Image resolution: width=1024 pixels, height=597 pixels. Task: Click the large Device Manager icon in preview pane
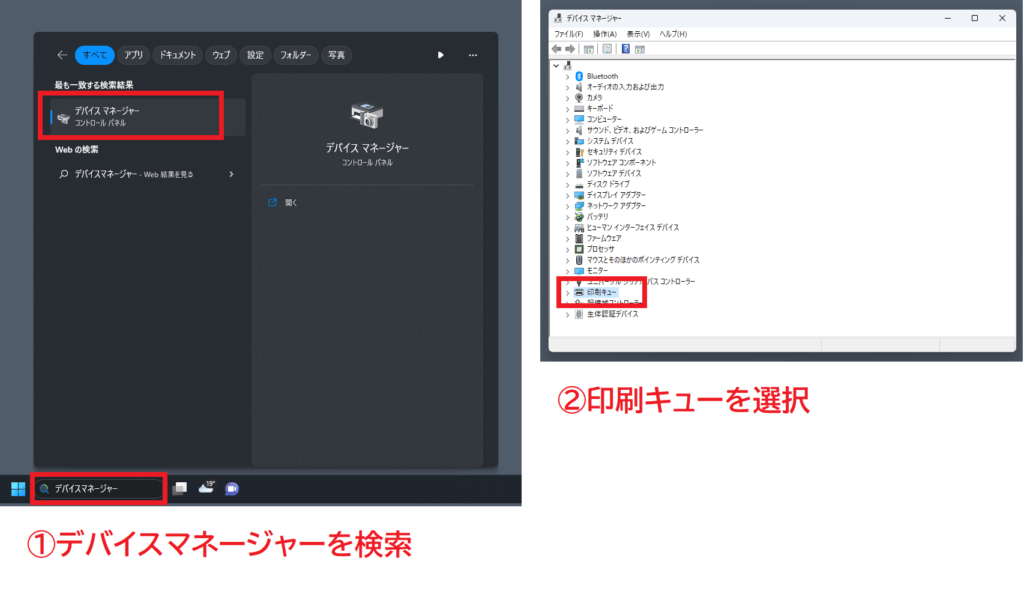click(x=367, y=116)
